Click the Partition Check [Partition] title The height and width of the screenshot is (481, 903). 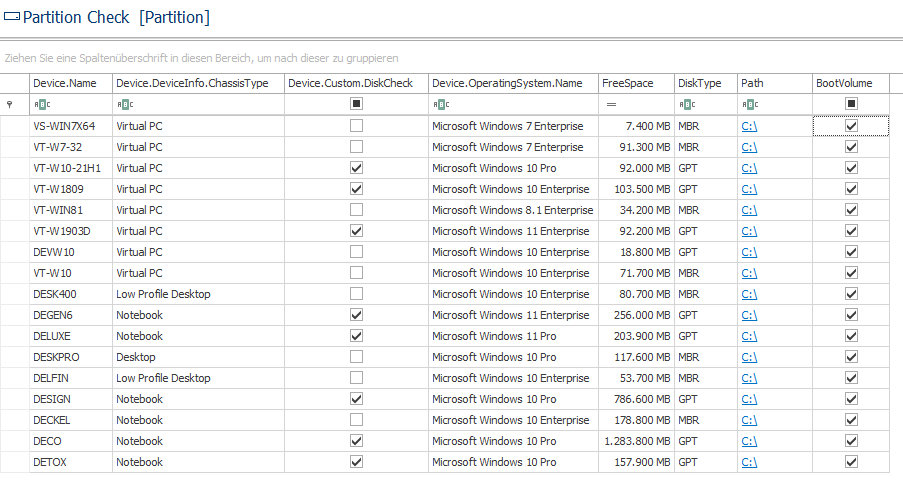pyautogui.click(x=116, y=17)
